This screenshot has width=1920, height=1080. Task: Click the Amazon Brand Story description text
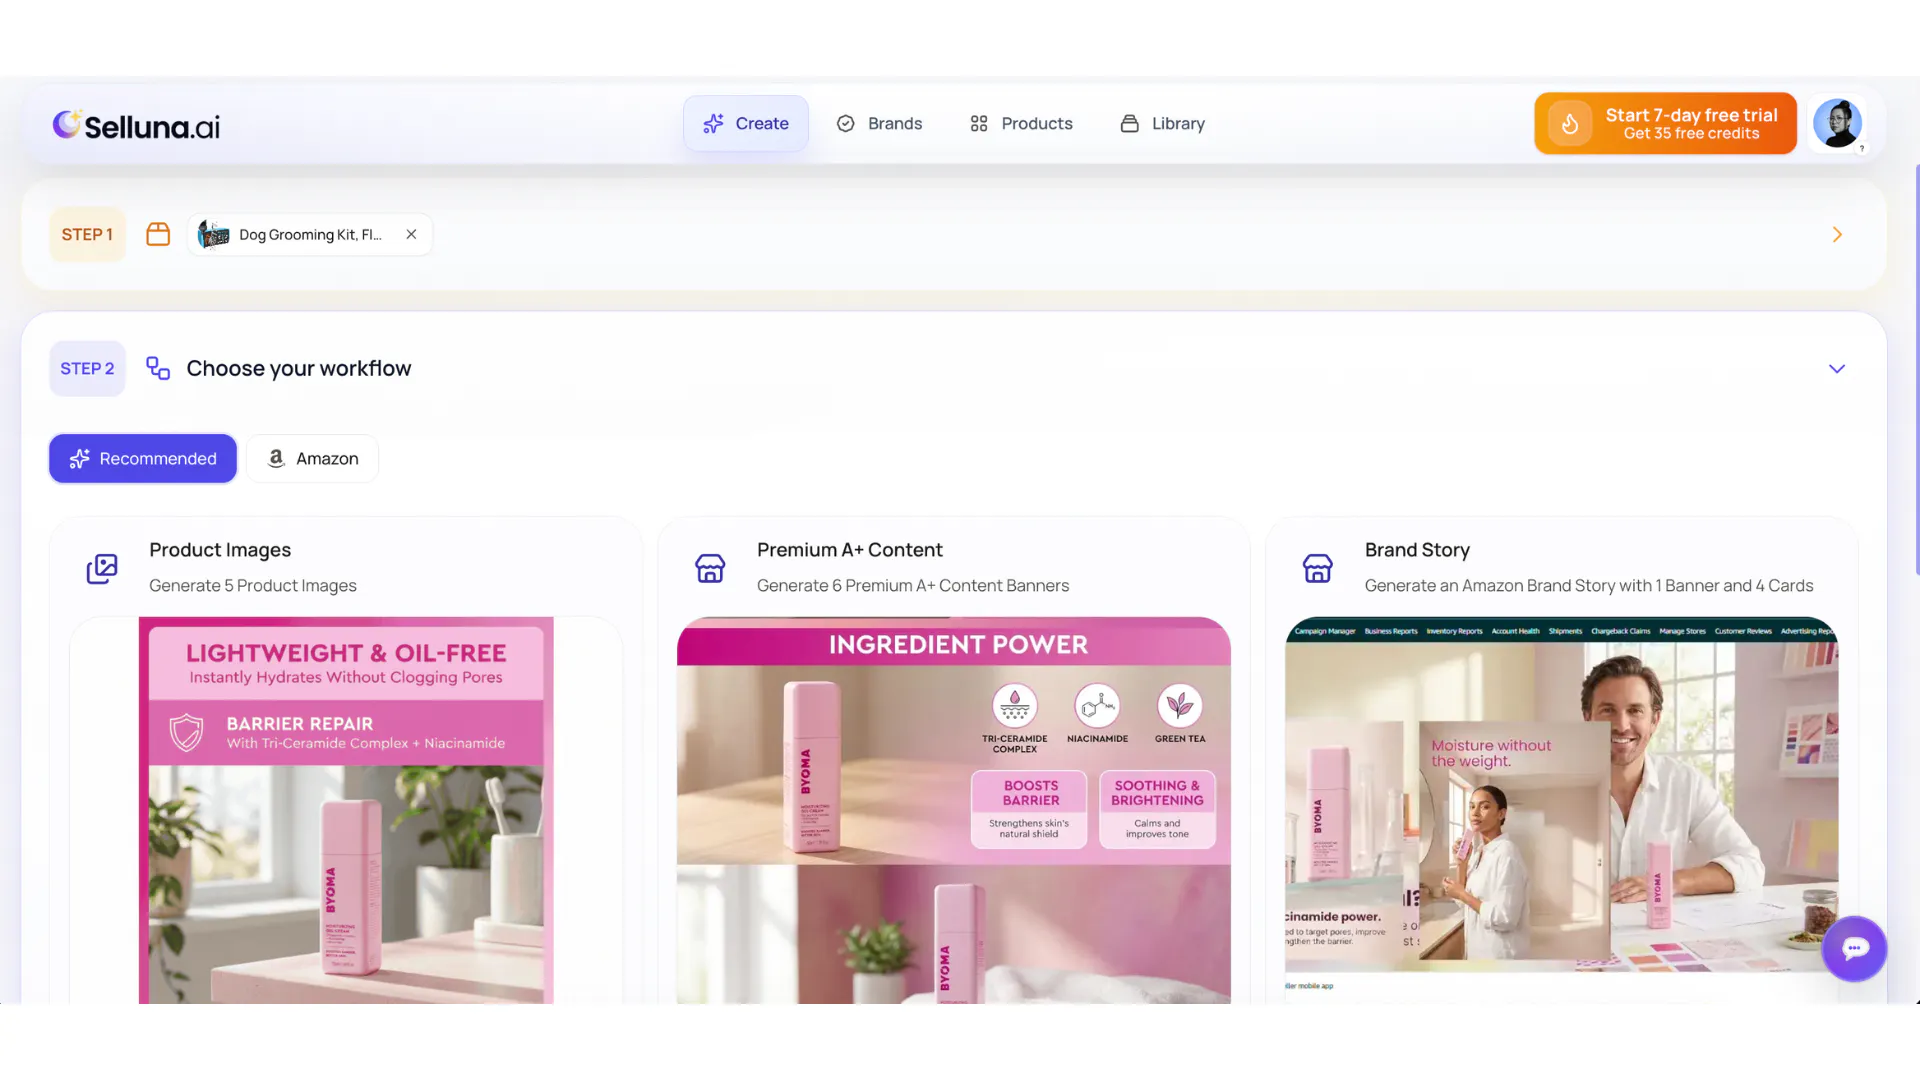pyautogui.click(x=1589, y=586)
